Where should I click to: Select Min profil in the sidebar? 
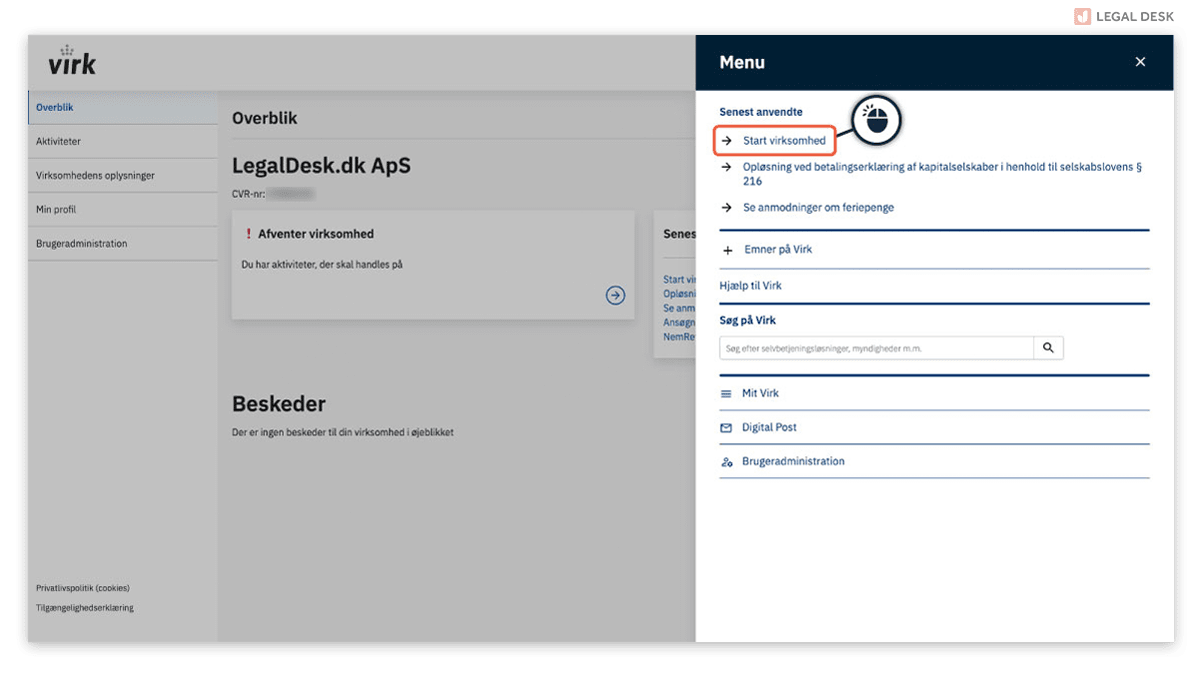123,210
